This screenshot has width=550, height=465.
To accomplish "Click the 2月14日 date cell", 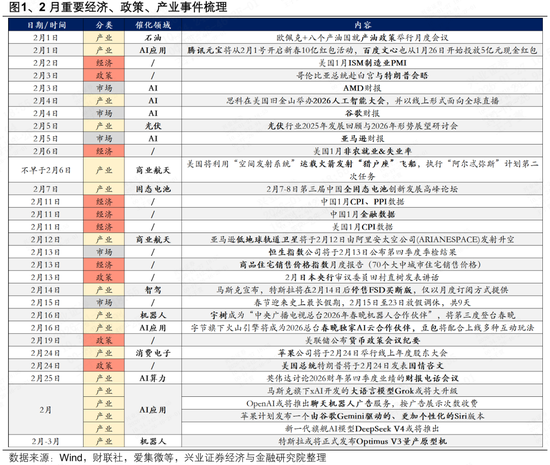I will (46, 290).
